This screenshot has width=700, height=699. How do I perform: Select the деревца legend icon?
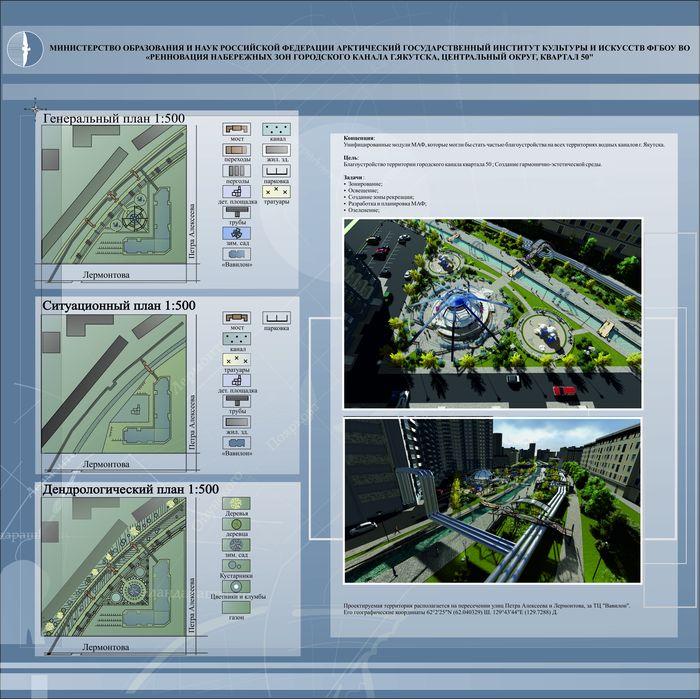(x=236, y=524)
